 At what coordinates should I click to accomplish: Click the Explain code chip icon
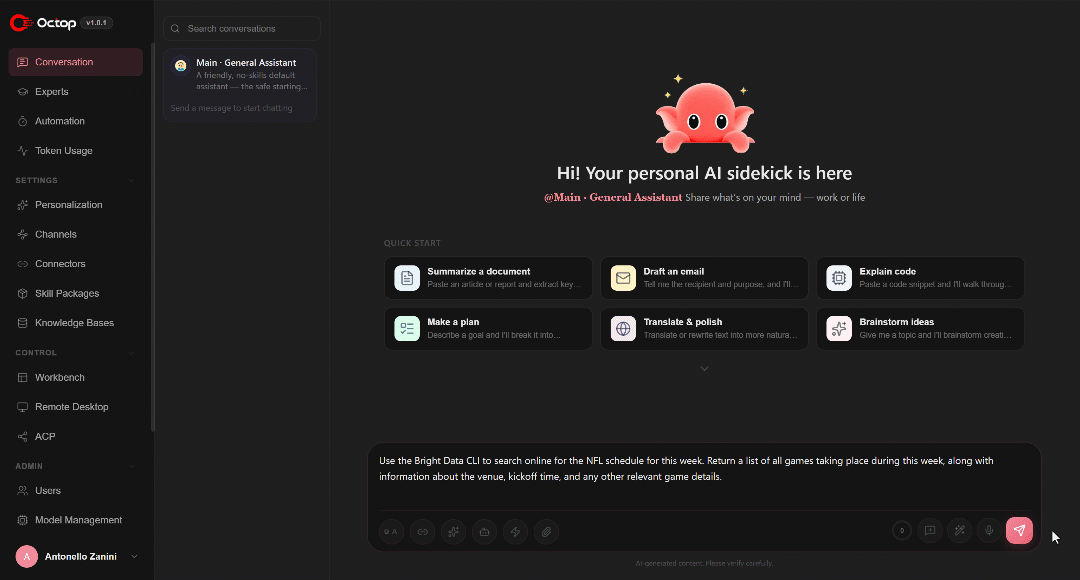click(839, 278)
